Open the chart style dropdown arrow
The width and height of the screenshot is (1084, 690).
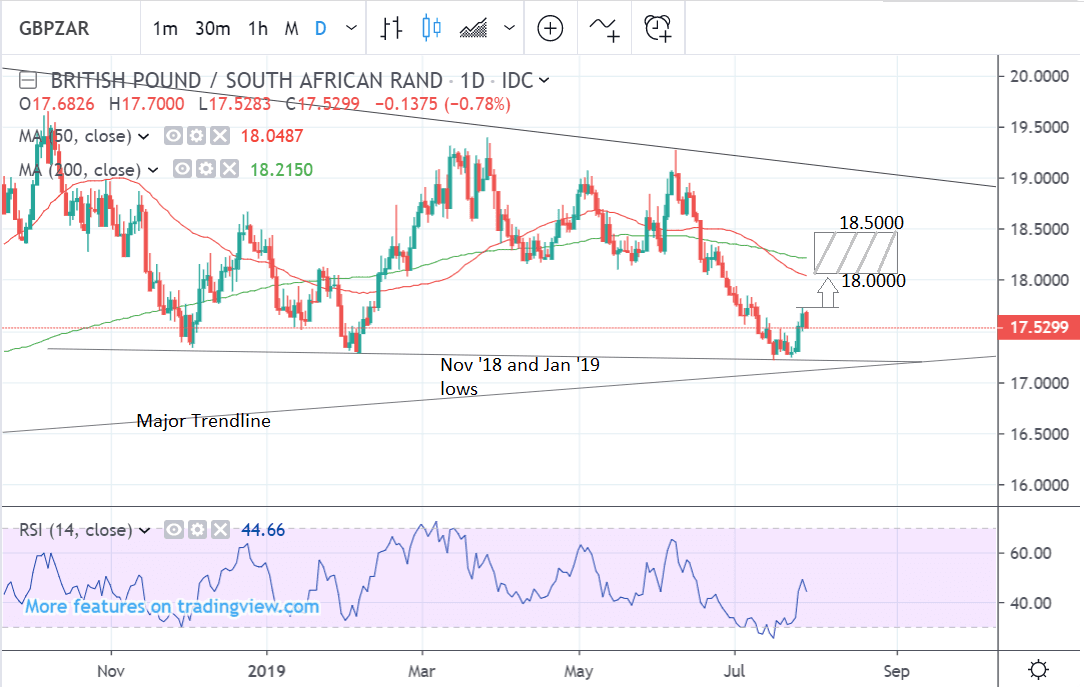pos(511,29)
